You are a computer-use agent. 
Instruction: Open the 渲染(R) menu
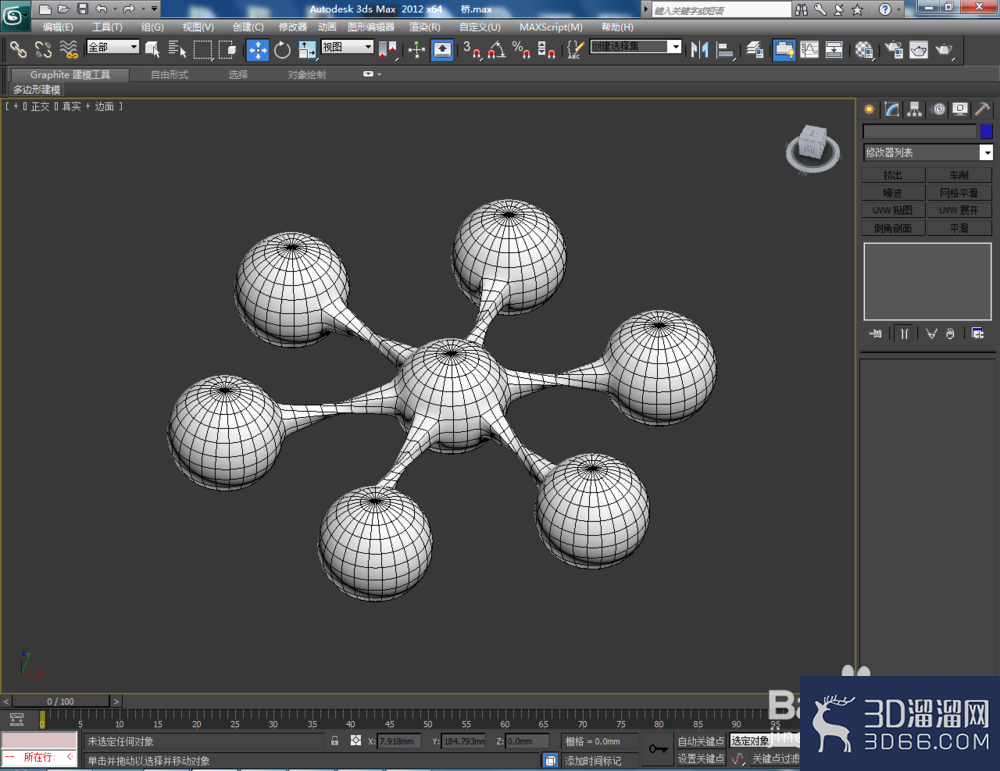425,27
